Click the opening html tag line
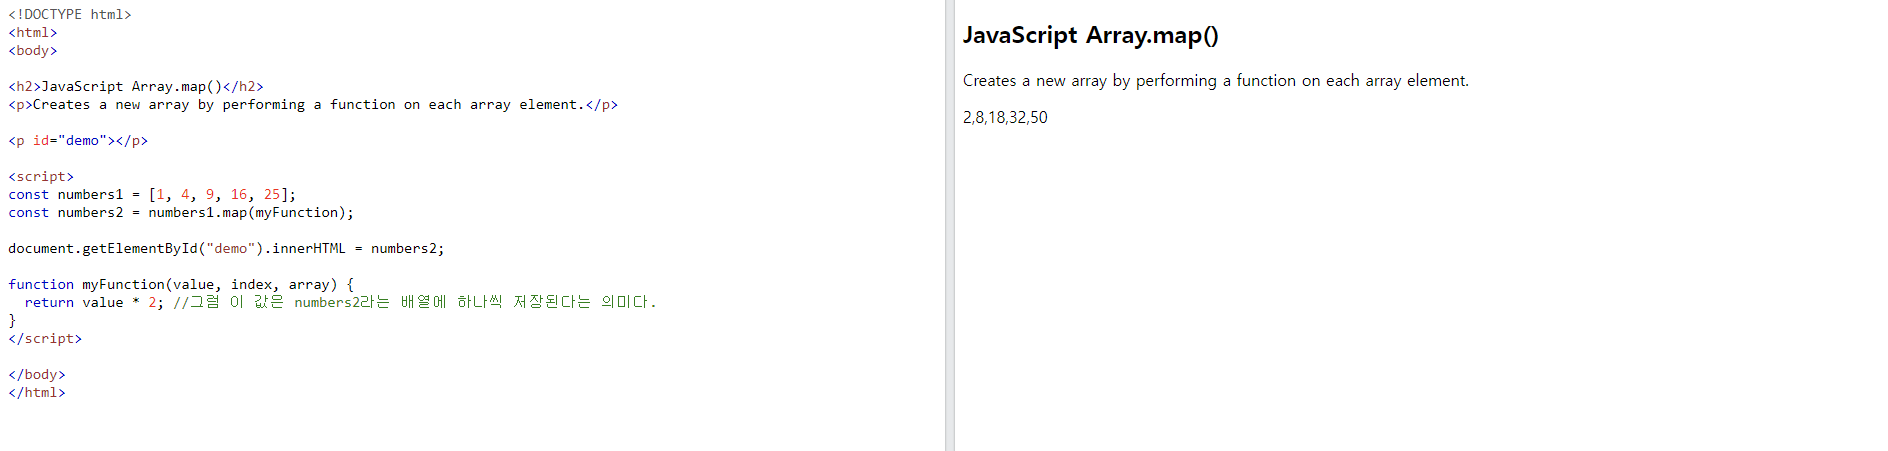Image resolution: width=1888 pixels, height=451 pixels. point(33,32)
